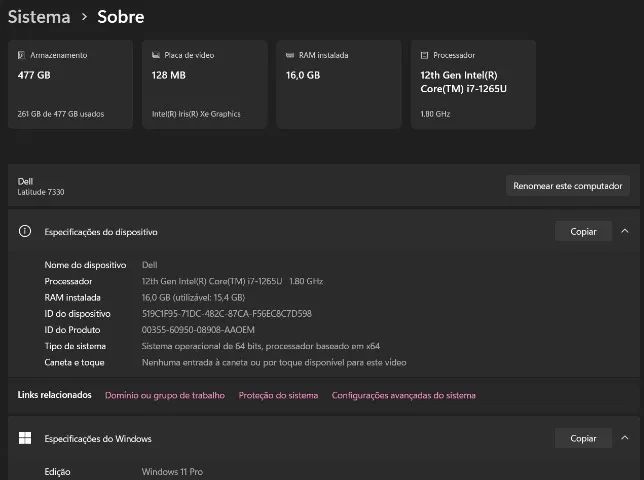Open Configurações avançadas do sistema link
The height and width of the screenshot is (480, 644).
point(404,395)
